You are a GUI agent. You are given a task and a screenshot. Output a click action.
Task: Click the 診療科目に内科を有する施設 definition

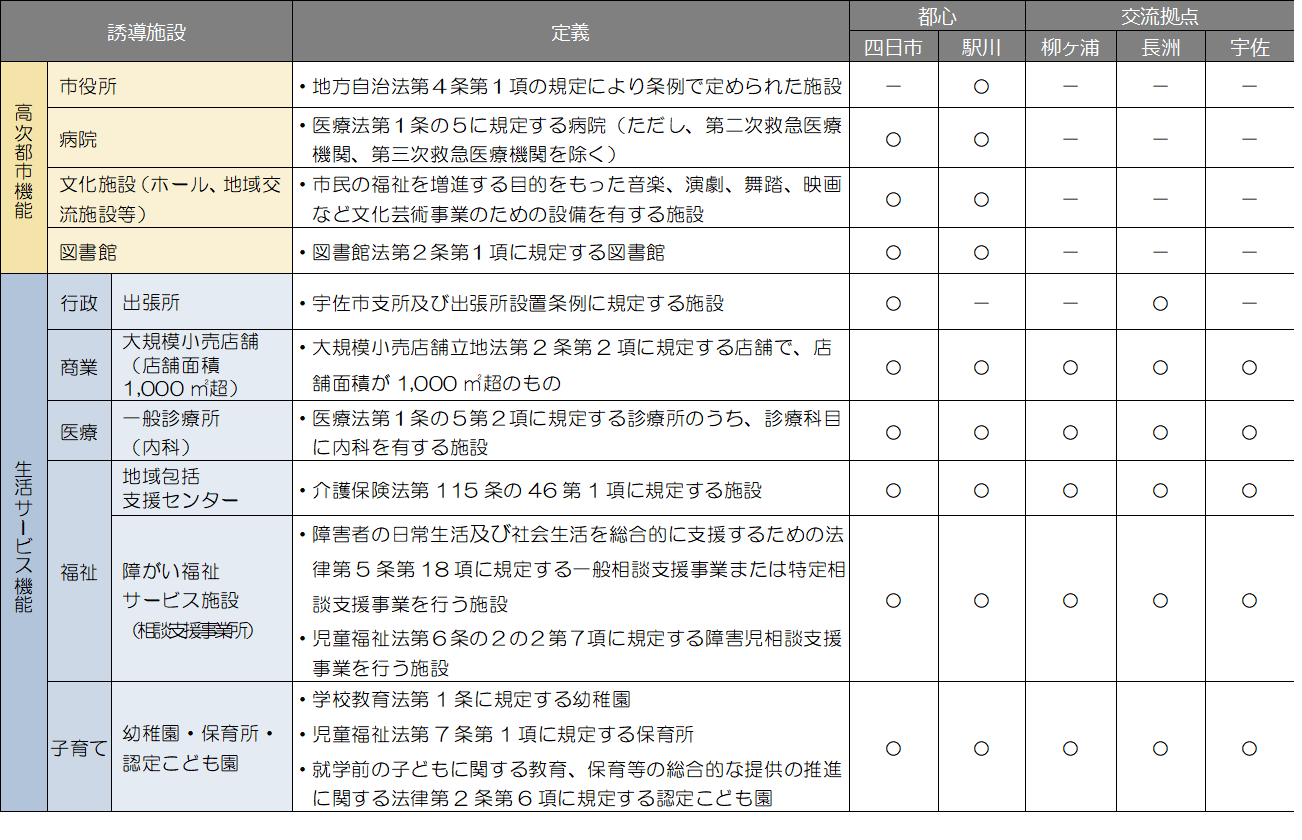pyautogui.click(x=571, y=432)
